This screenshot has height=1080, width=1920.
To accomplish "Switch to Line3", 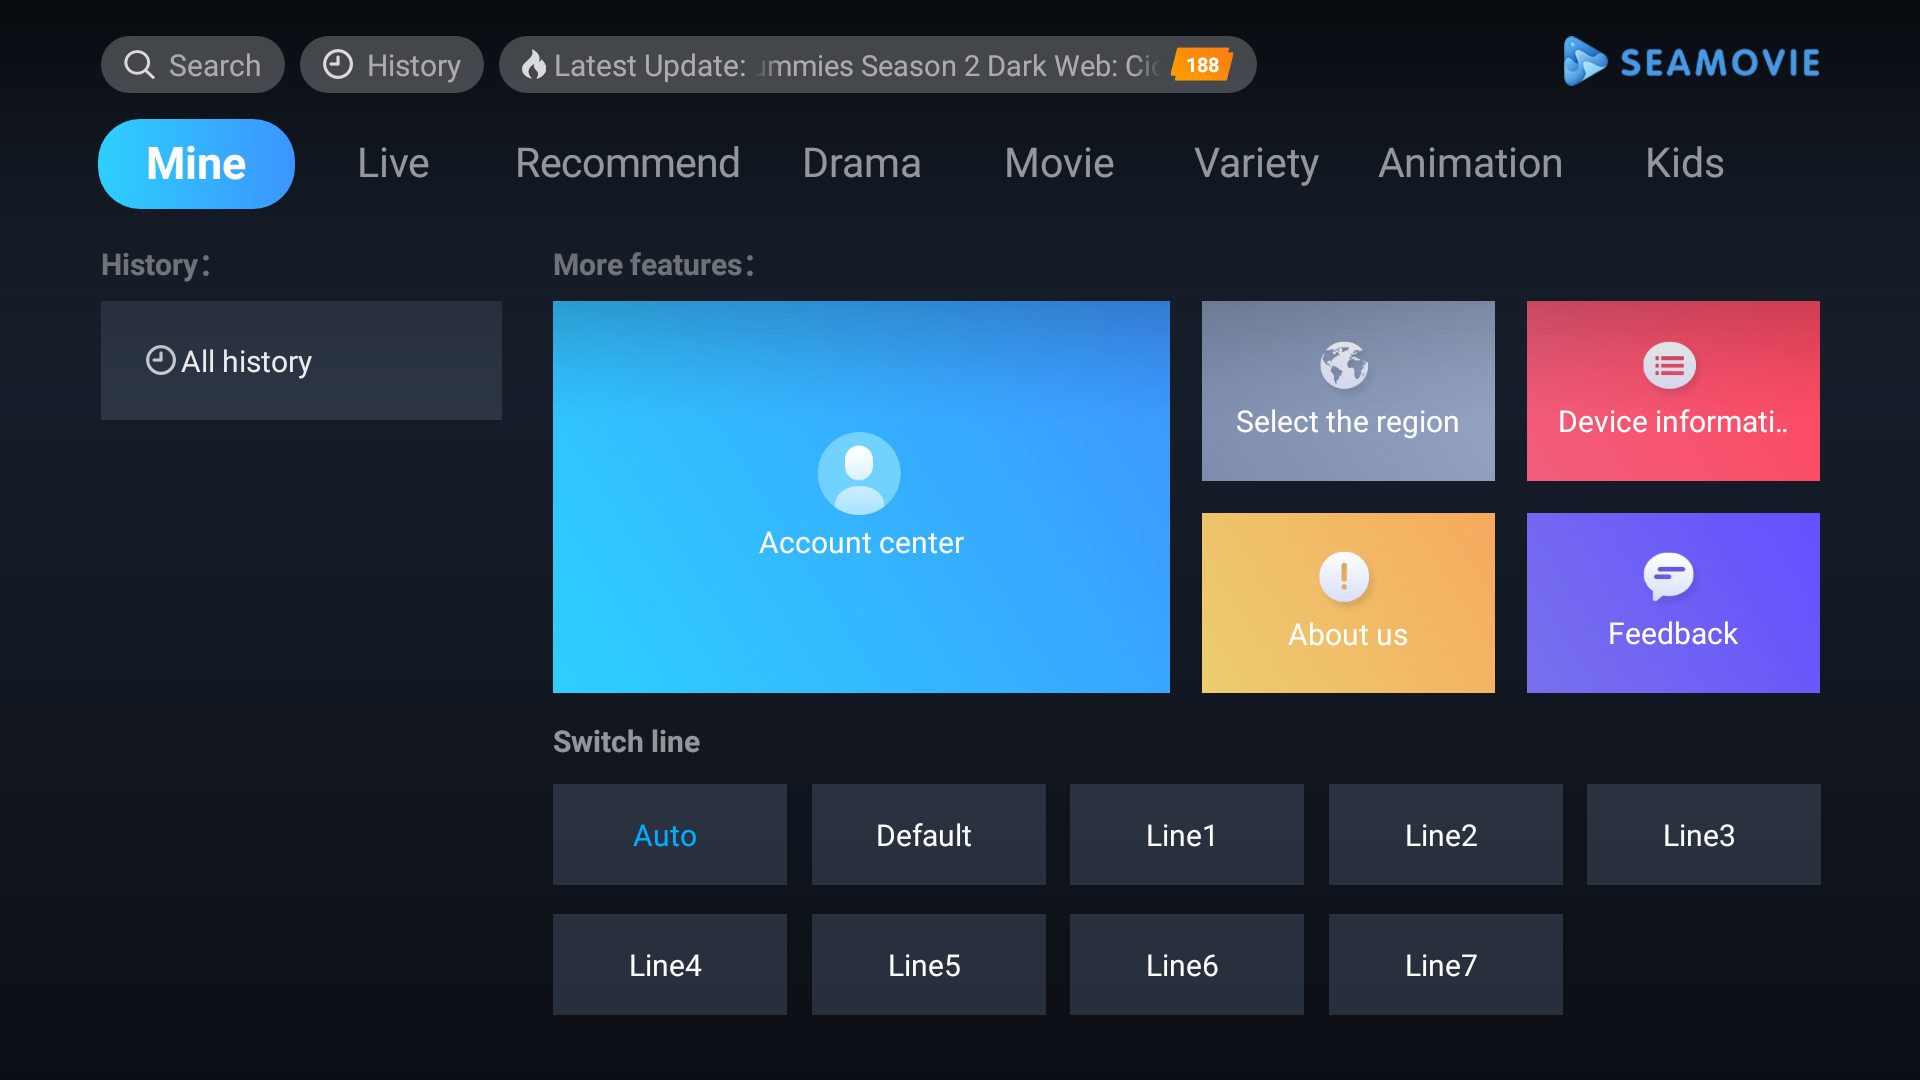I will tap(1704, 835).
